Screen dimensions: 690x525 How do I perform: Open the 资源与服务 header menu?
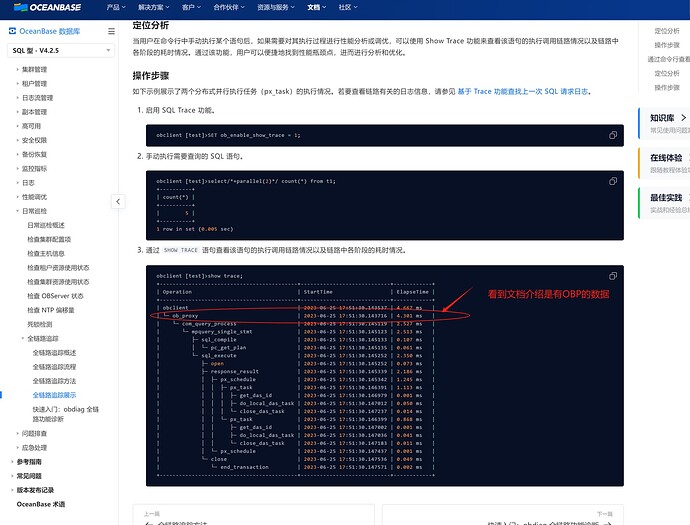tap(276, 7)
